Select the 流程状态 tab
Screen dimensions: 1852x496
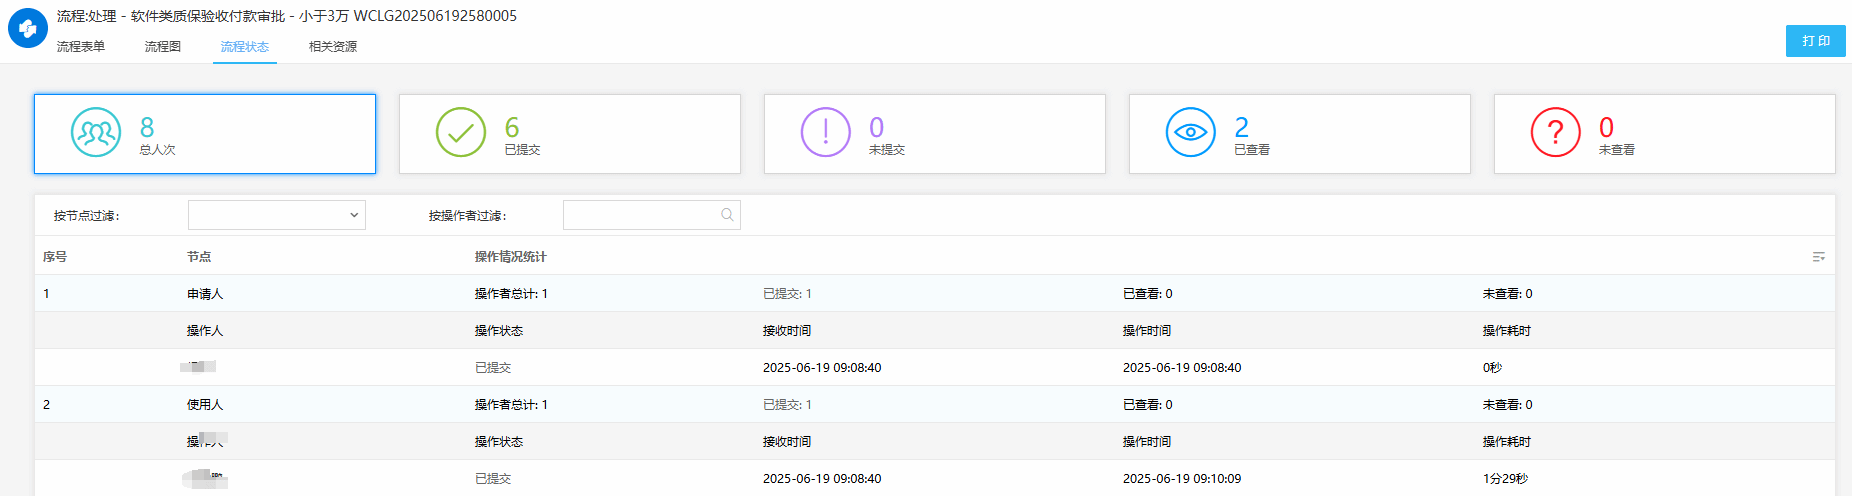pos(245,47)
